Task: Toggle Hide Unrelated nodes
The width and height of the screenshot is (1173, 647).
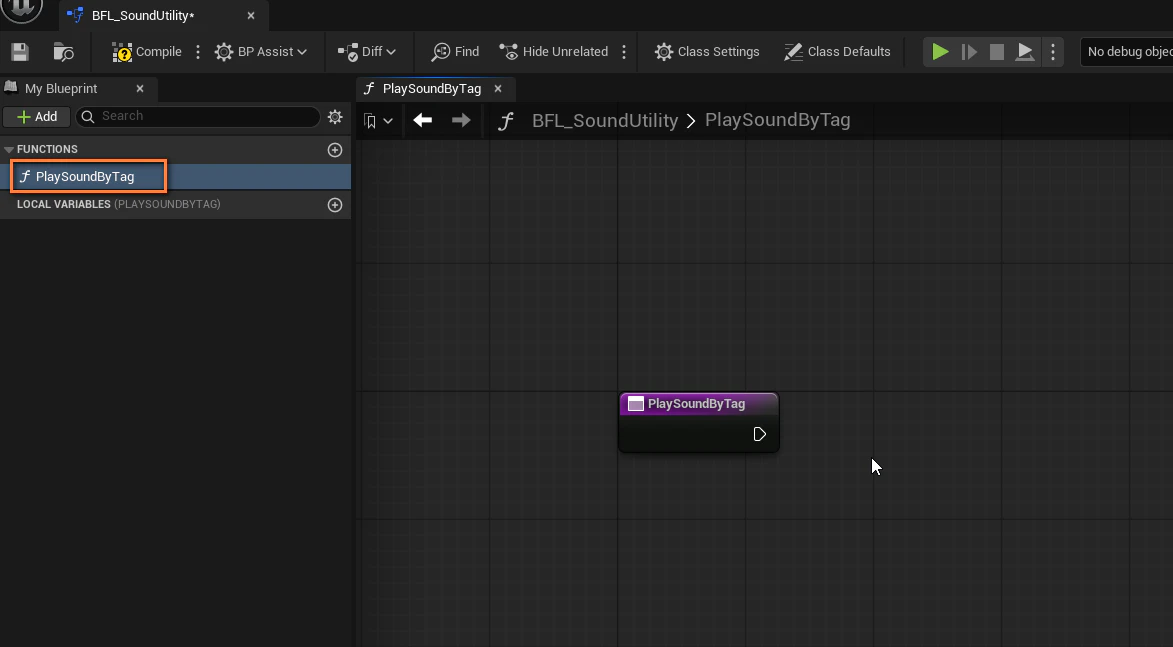Action: (554, 52)
